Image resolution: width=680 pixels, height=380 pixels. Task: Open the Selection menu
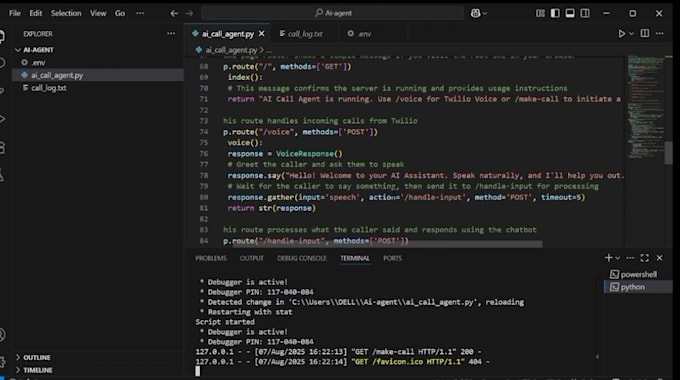[66, 13]
